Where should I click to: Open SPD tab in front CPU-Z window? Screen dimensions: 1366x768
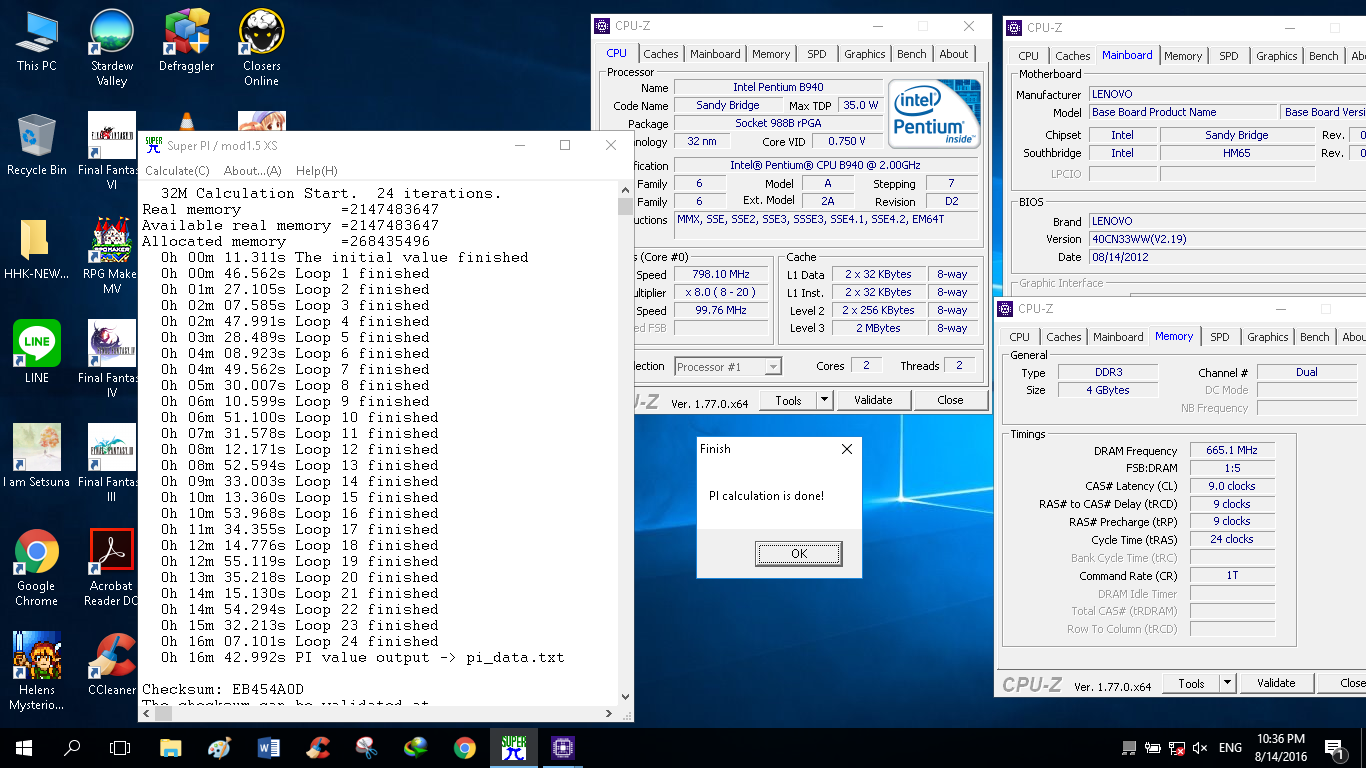click(817, 54)
